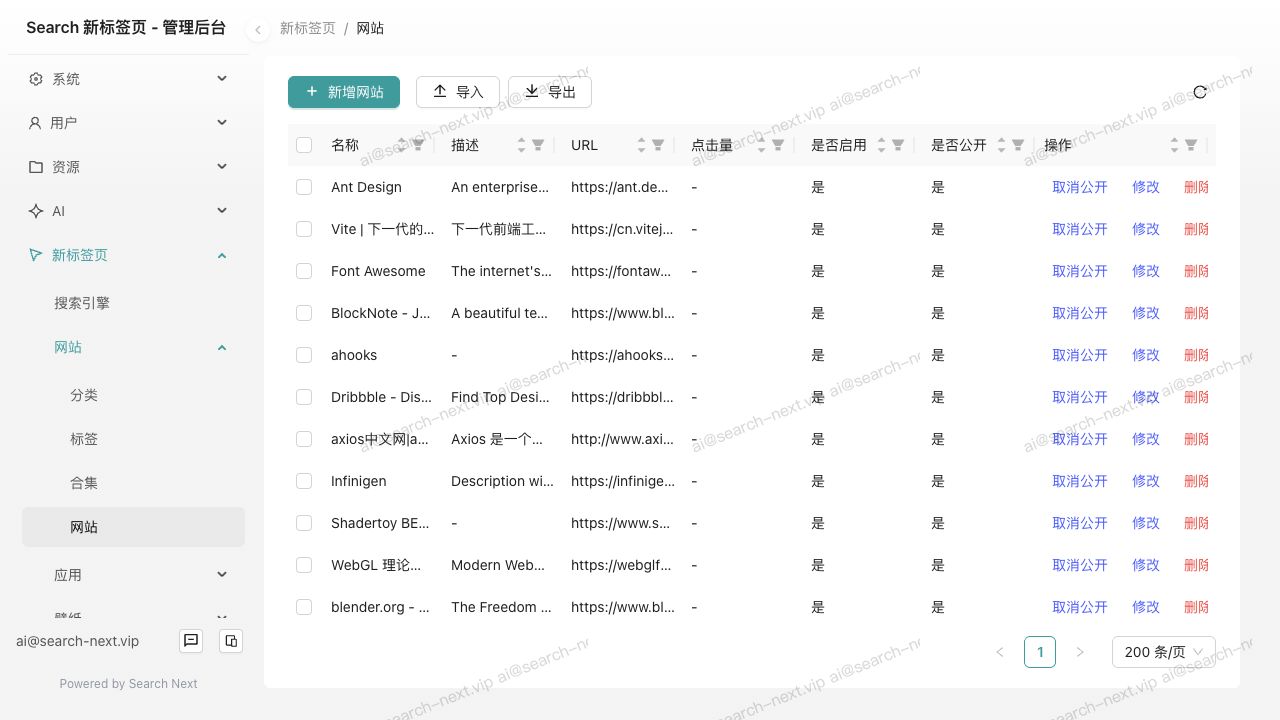Expand the 用户 menu chevron
1280x720 pixels.
tap(222, 122)
